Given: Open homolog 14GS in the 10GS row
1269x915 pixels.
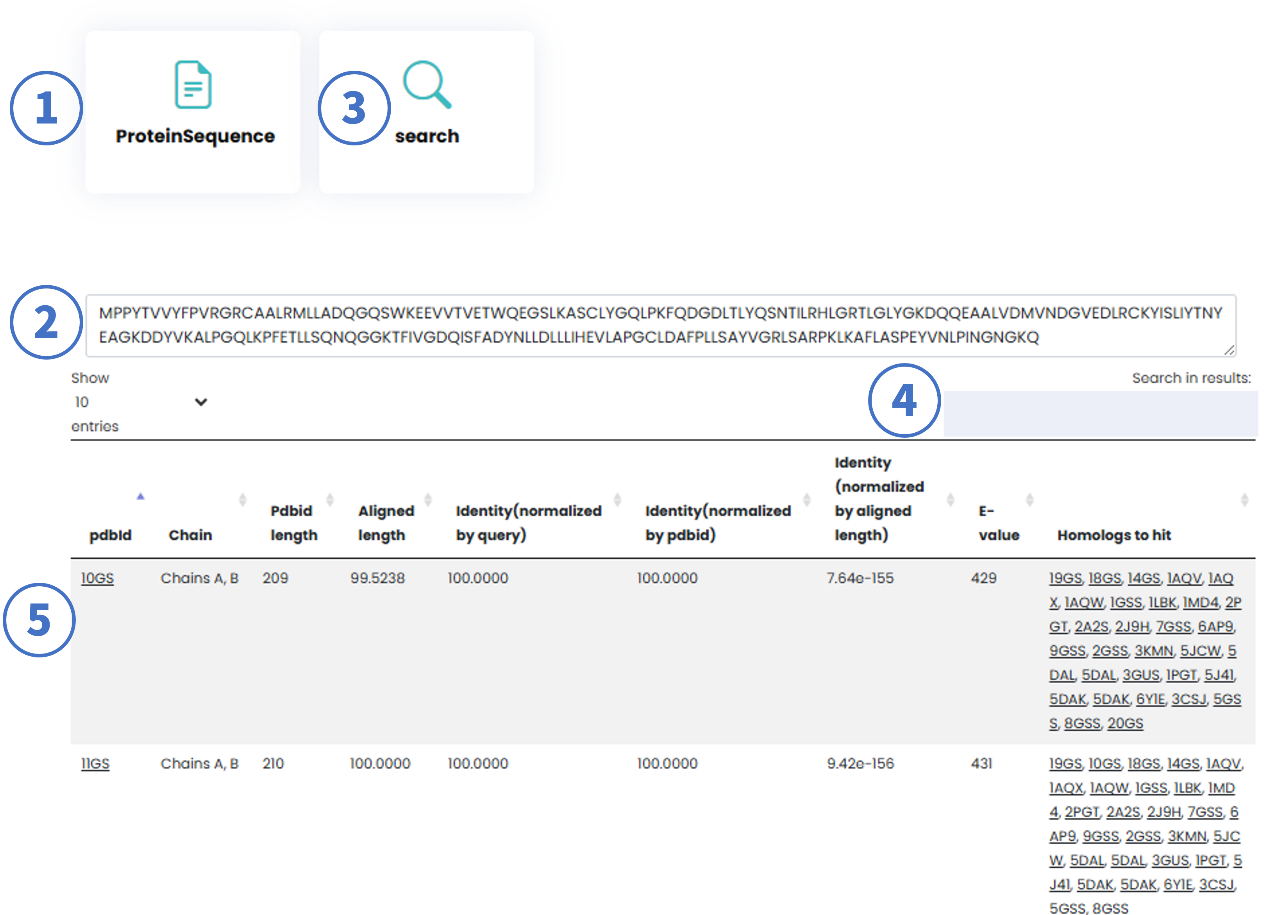Looking at the screenshot, I should pos(1144,579).
